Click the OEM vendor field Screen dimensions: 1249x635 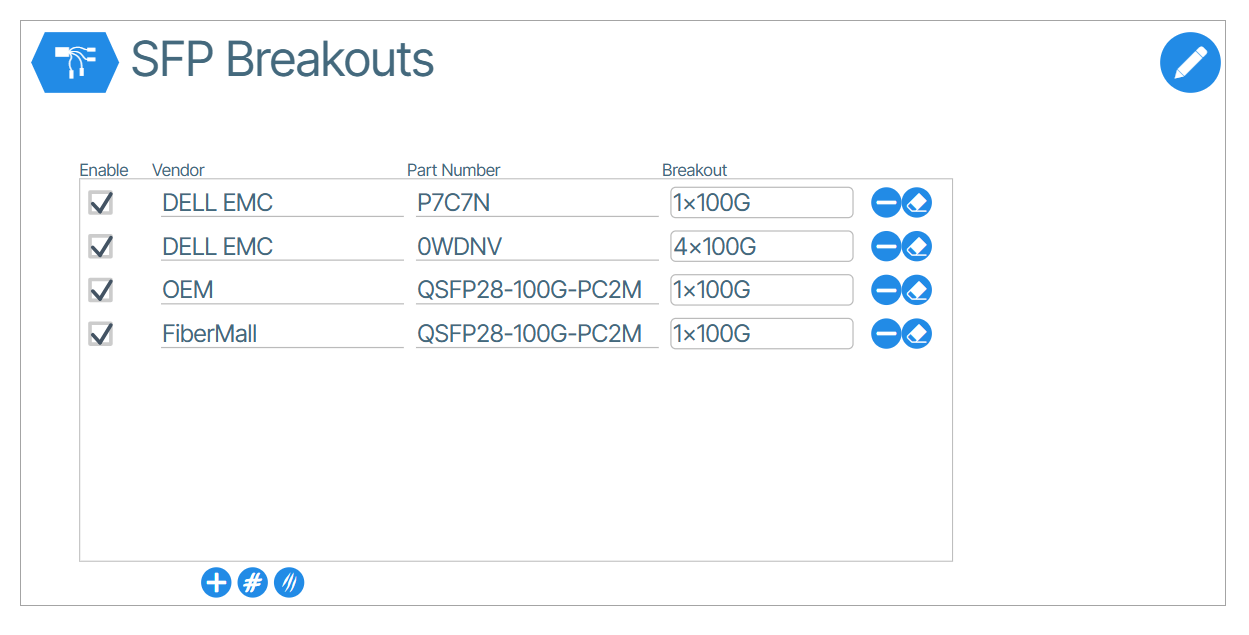pos(281,290)
